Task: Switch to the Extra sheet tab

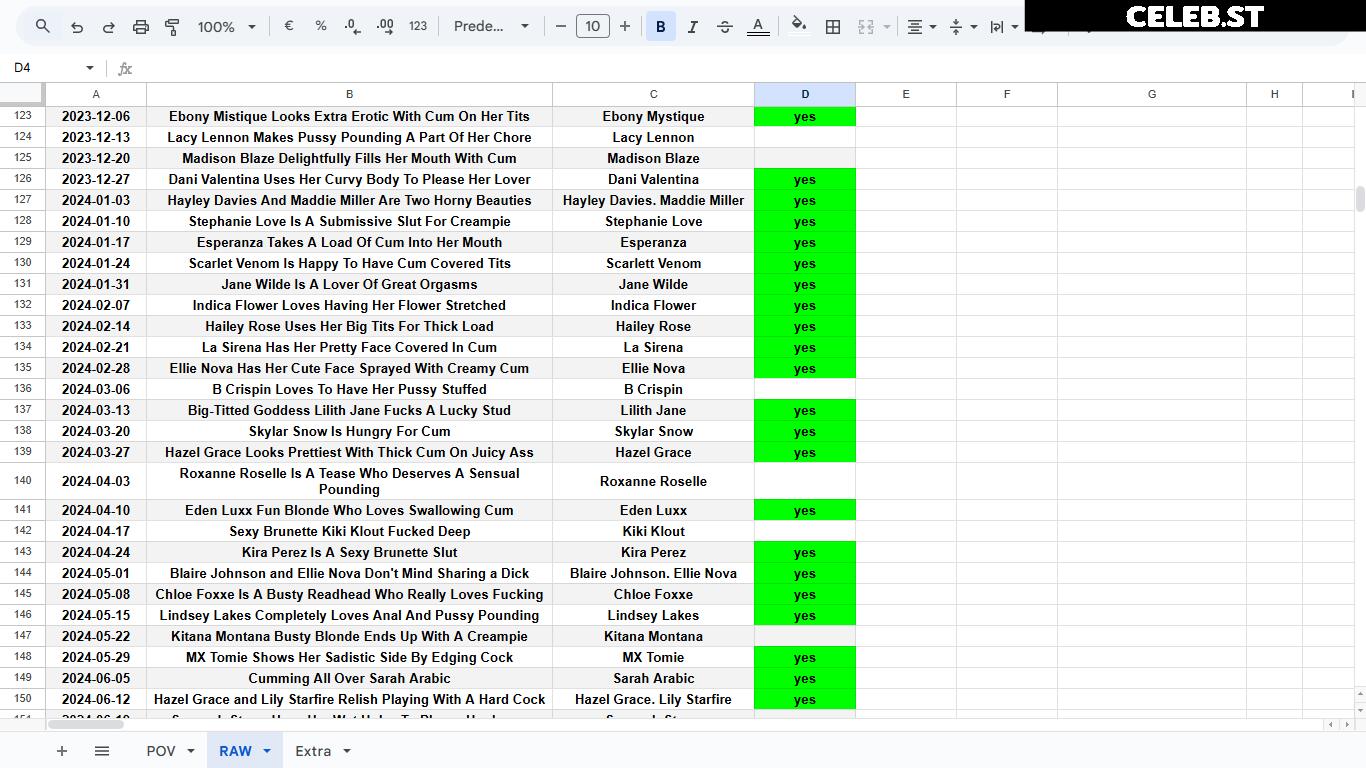Action: [x=323, y=751]
